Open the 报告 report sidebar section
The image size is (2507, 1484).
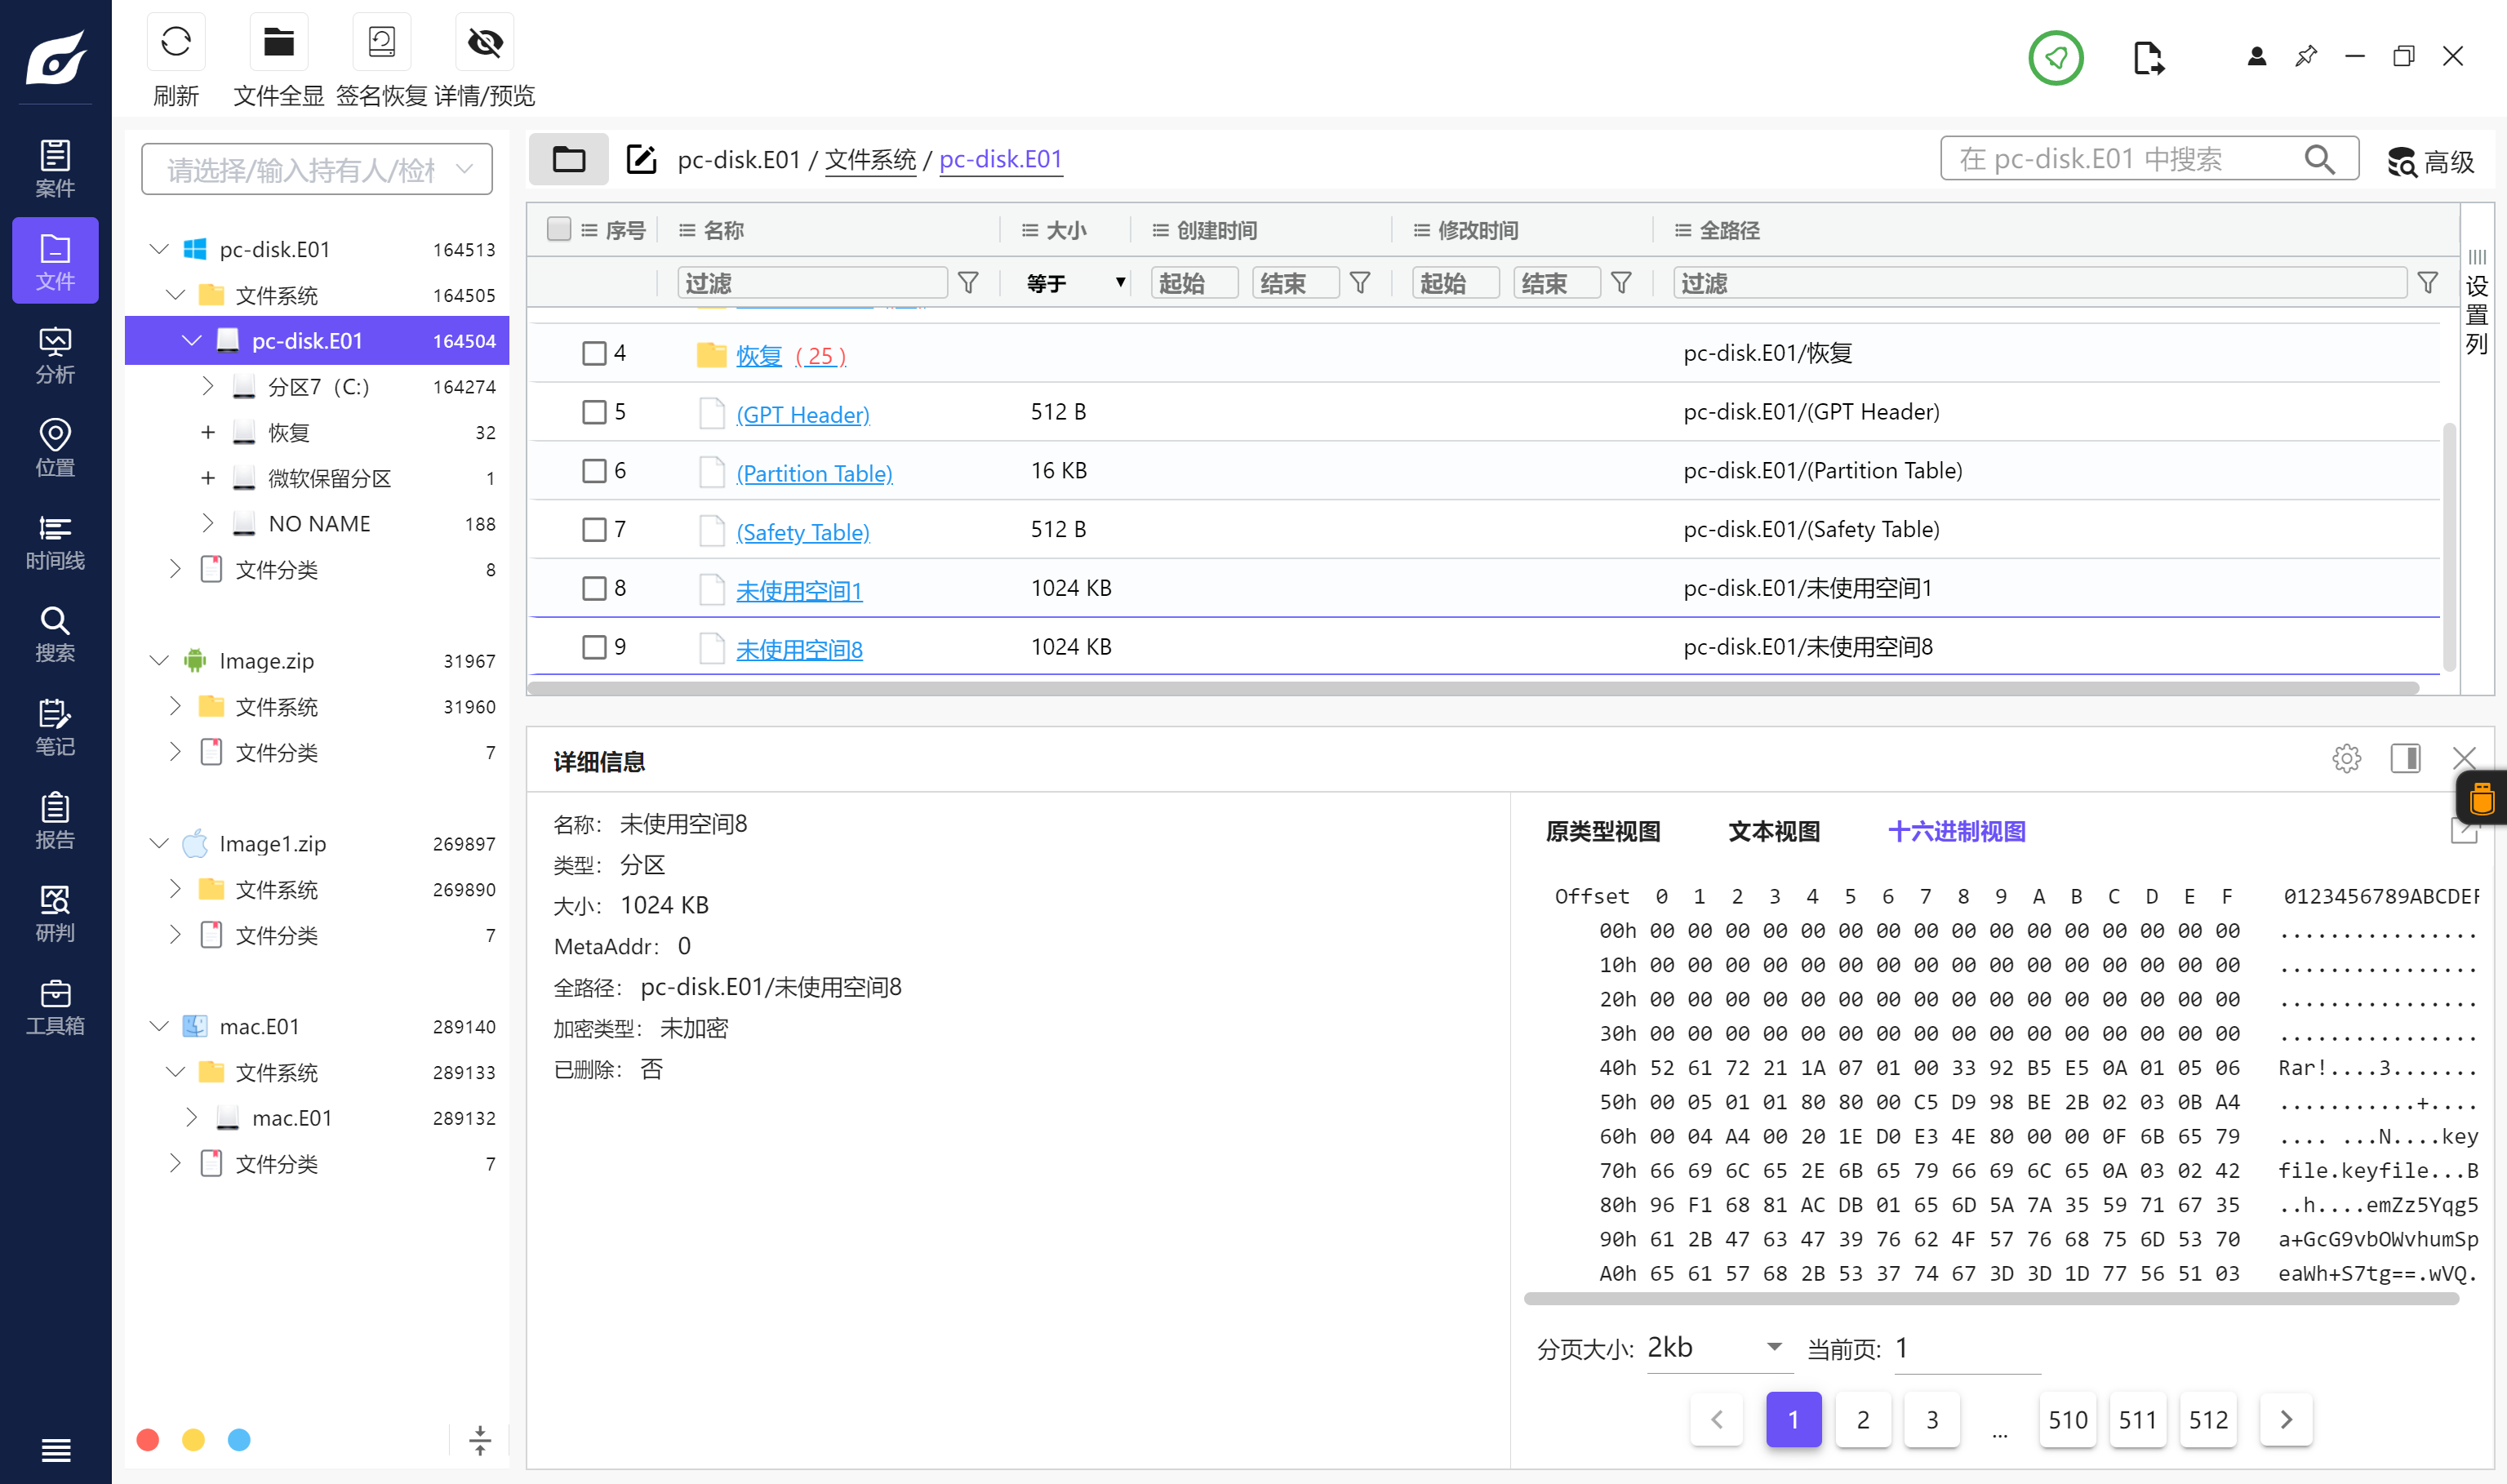55,820
